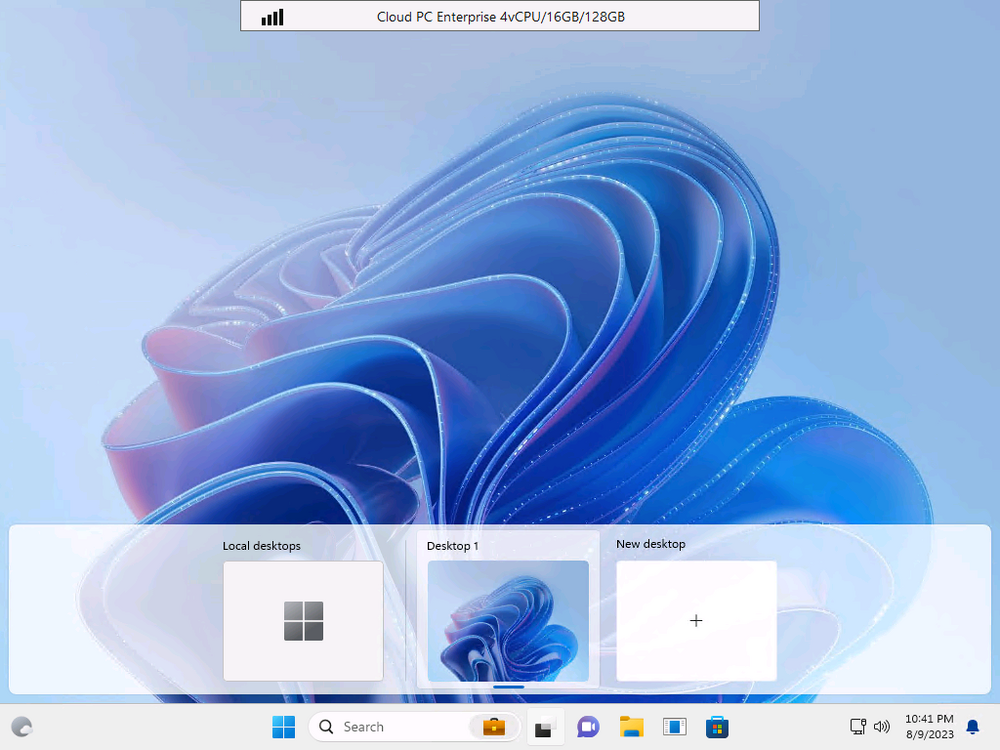Launch Microsoft Store from the taskbar
Viewport: 1000px width, 750px height.
(717, 726)
